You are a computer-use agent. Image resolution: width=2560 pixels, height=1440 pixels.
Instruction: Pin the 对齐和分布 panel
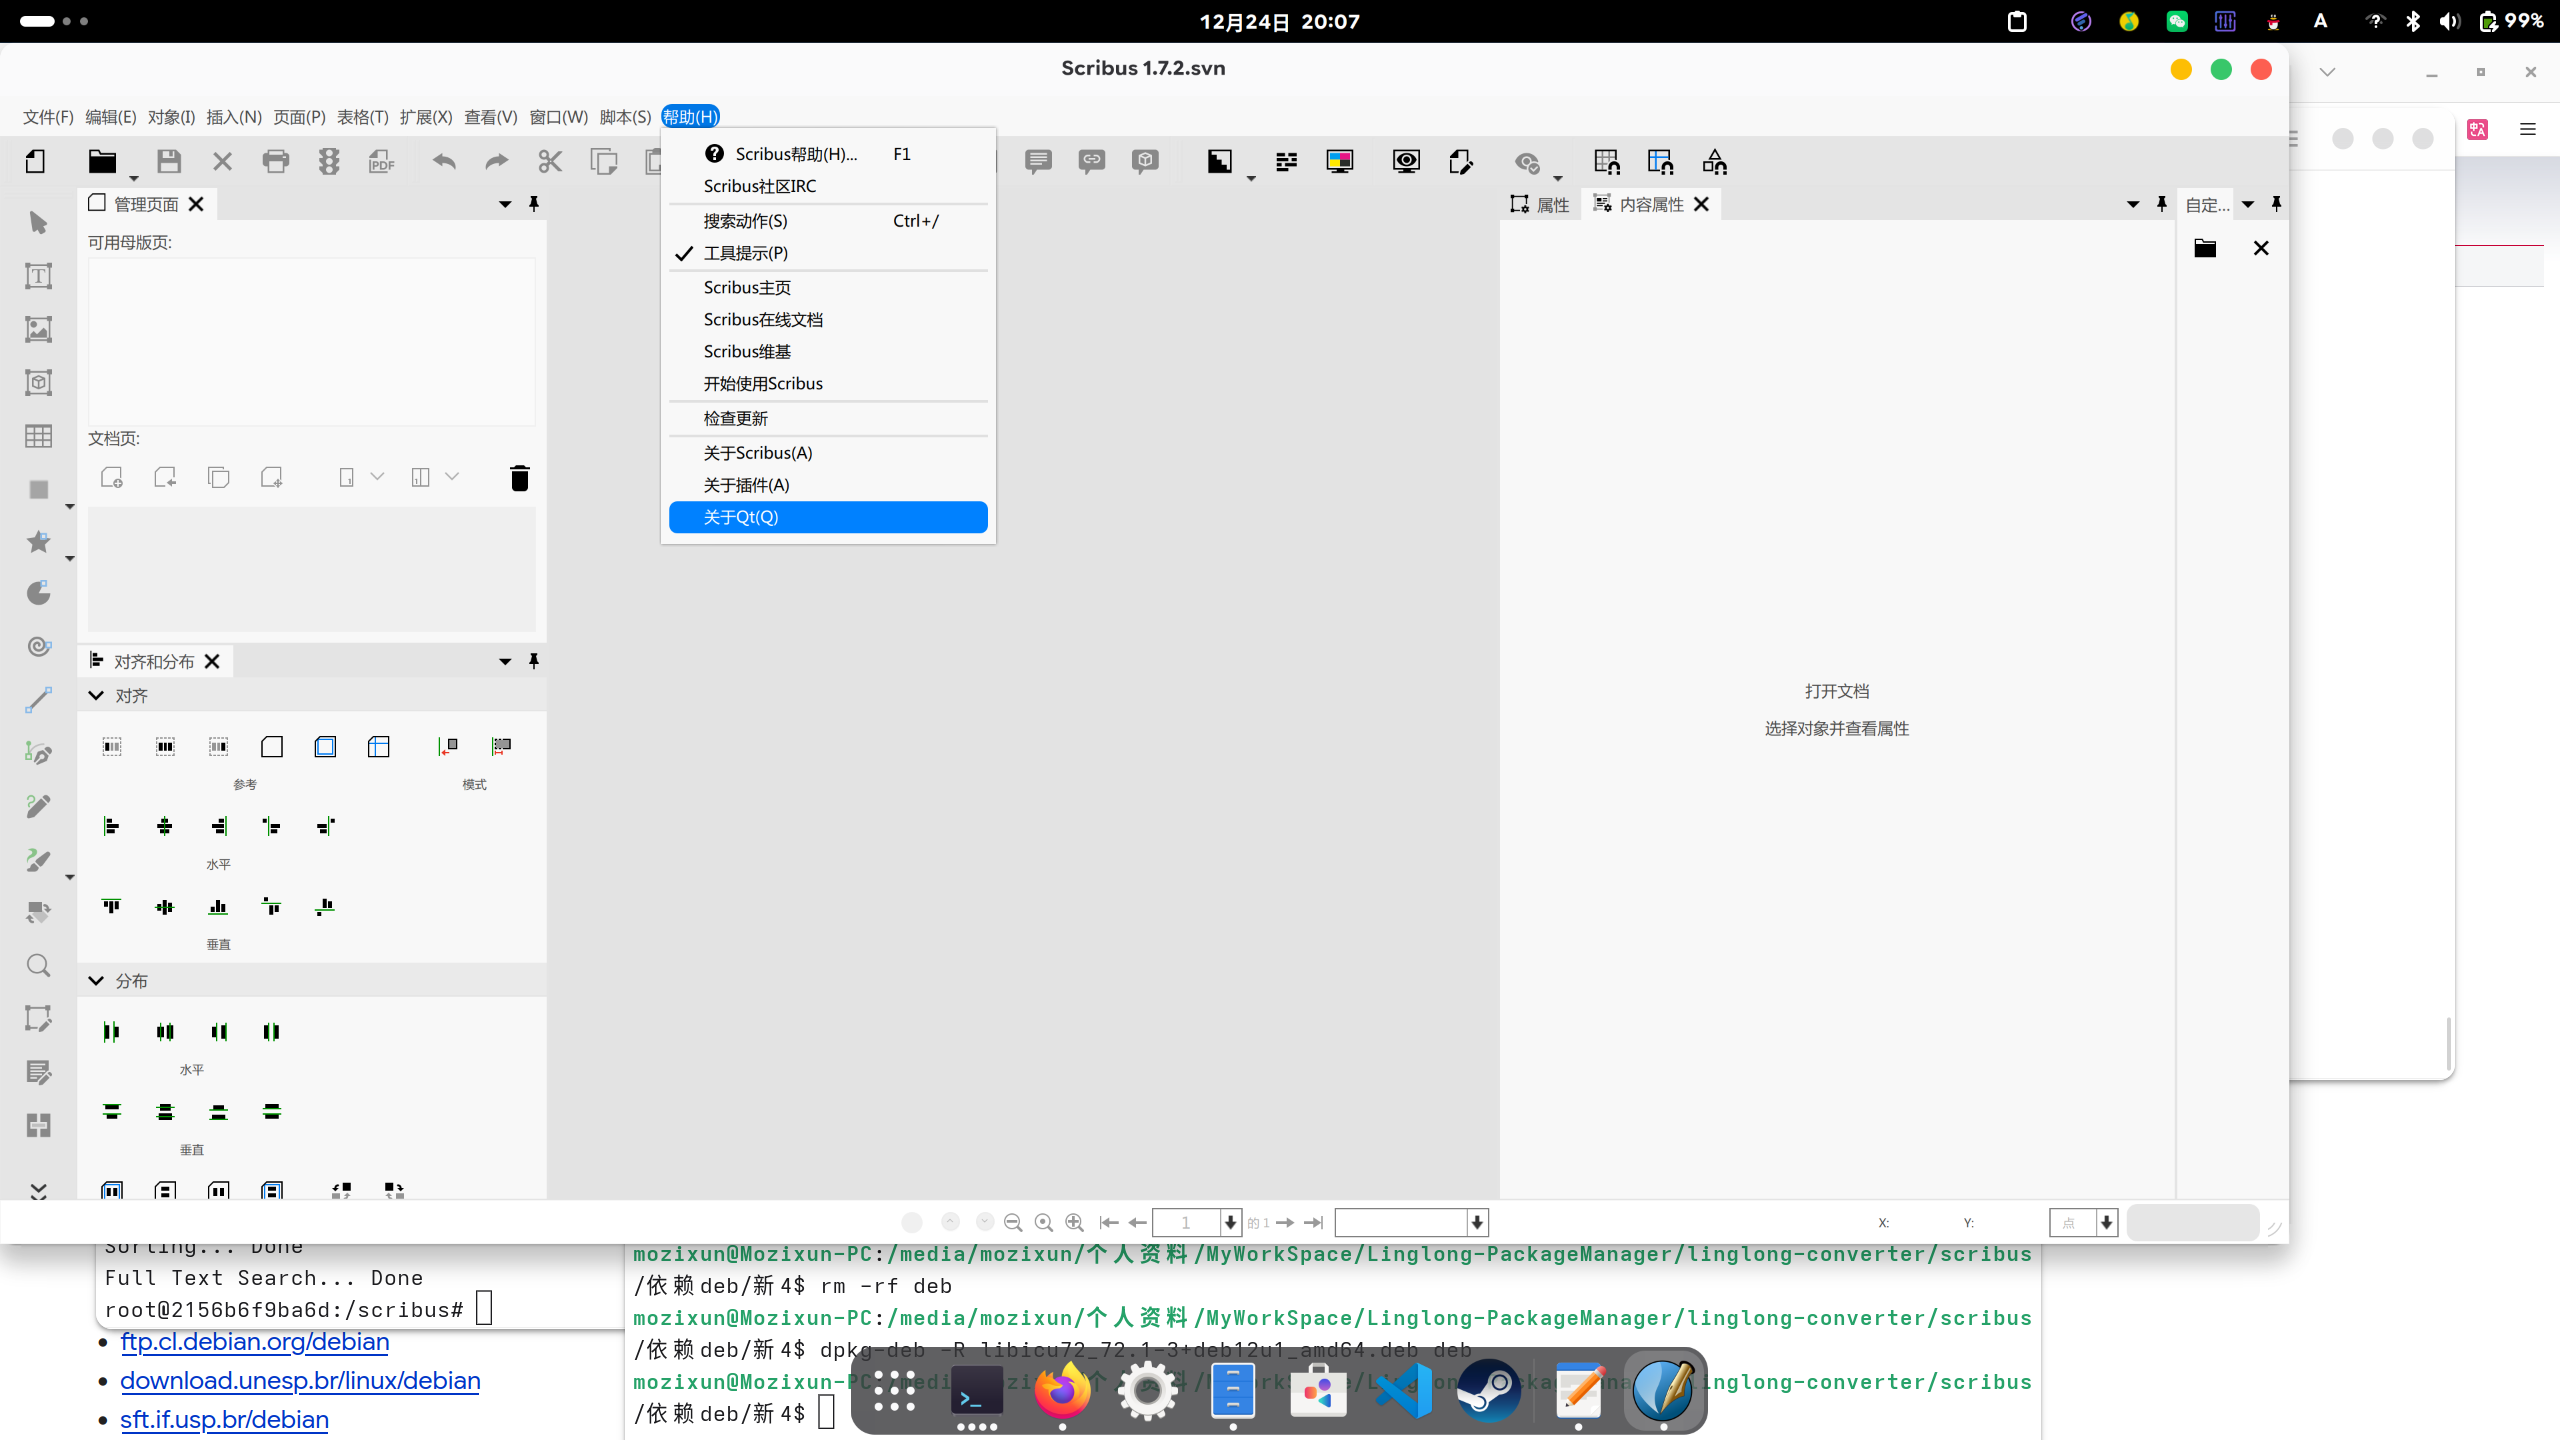[x=534, y=661]
